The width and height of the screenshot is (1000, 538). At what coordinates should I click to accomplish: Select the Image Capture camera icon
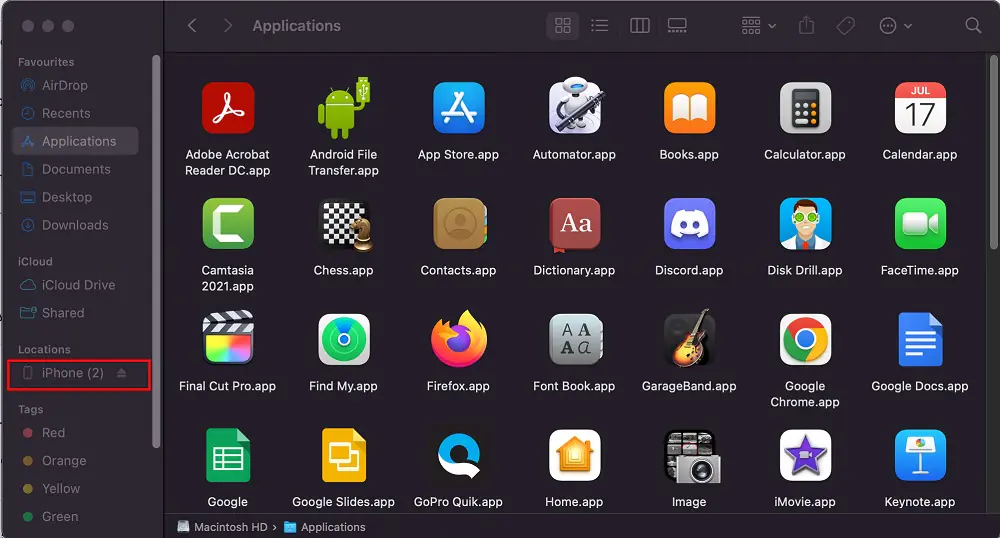point(691,457)
